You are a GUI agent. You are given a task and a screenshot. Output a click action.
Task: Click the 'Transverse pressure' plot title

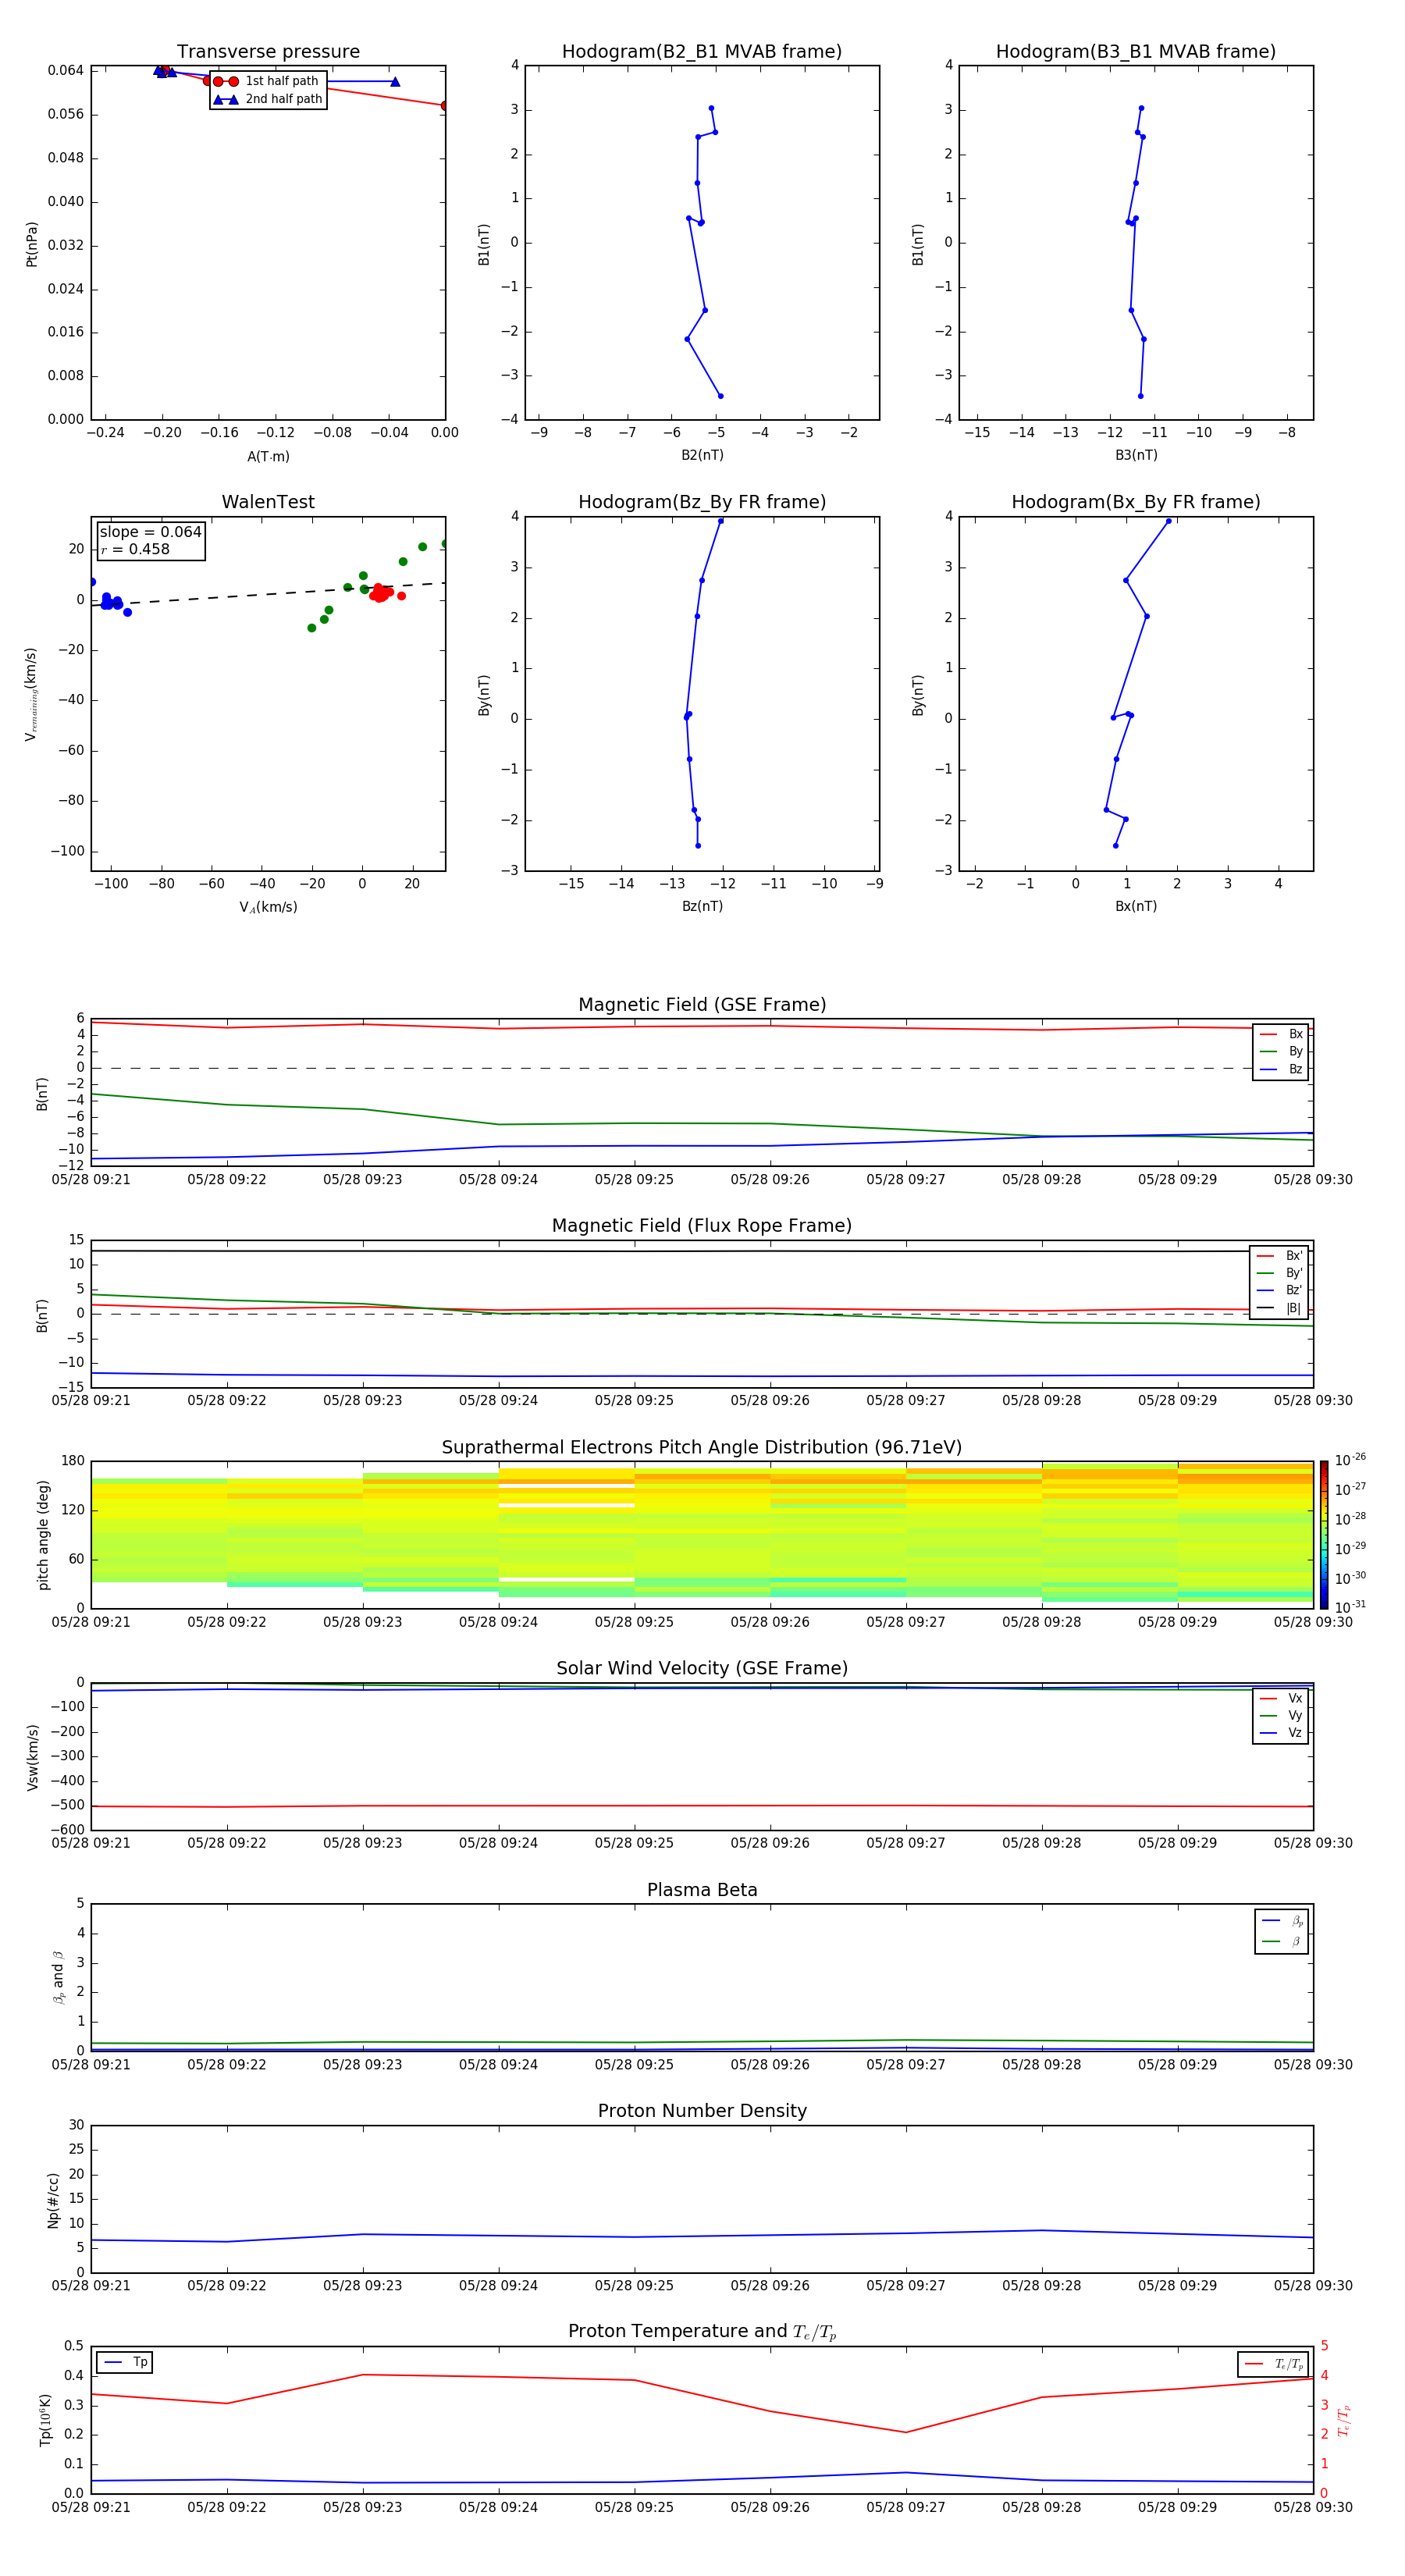[x=268, y=52]
